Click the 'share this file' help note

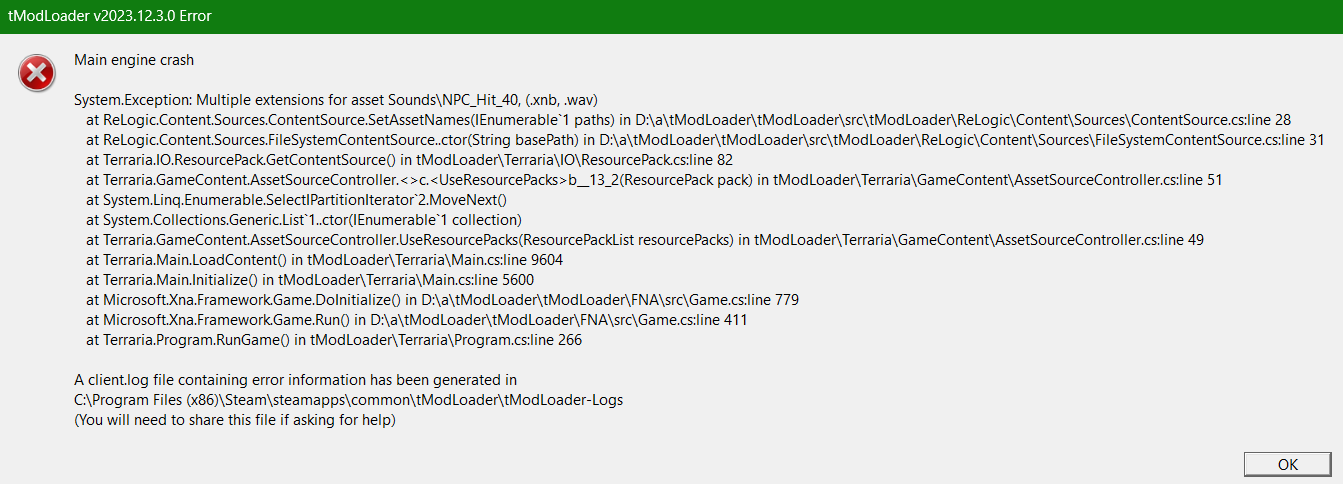click(x=235, y=420)
